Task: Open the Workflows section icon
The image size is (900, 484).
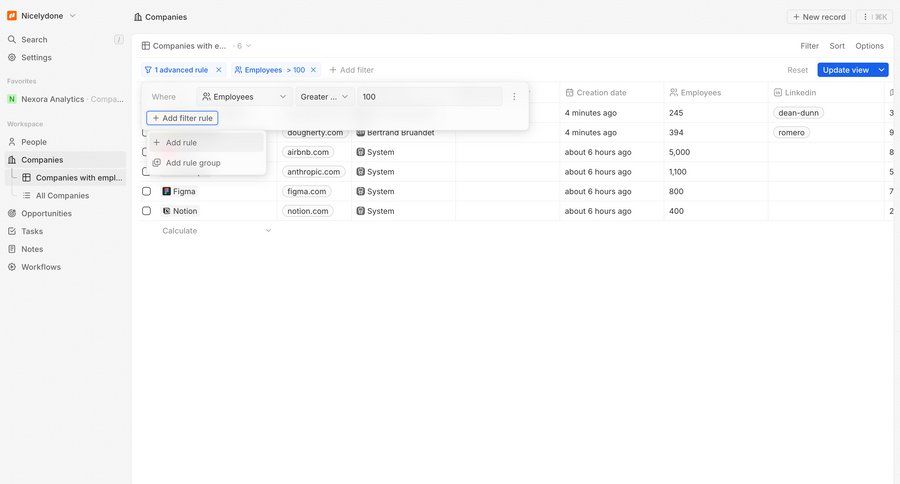Action: (x=12, y=267)
